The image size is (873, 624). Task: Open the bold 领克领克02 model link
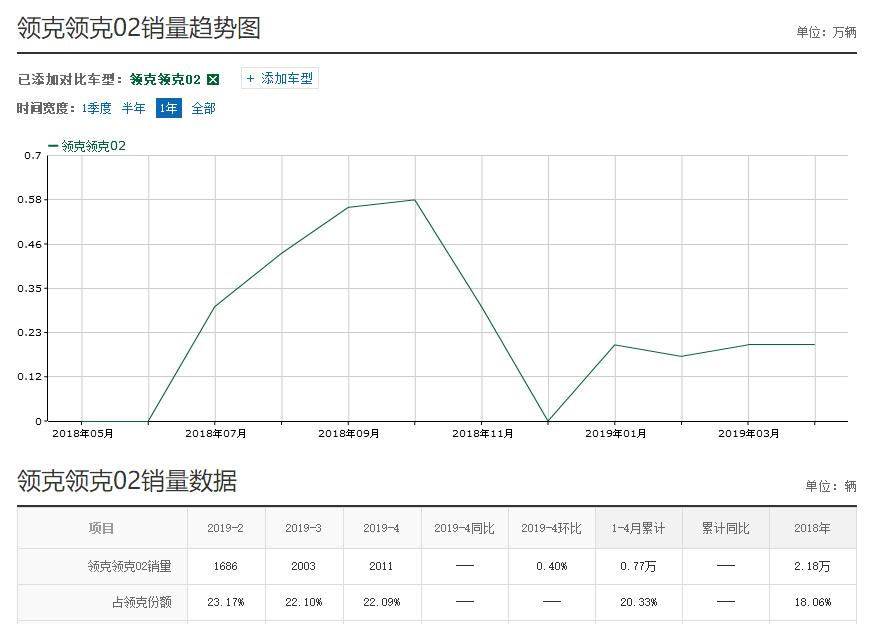164,79
